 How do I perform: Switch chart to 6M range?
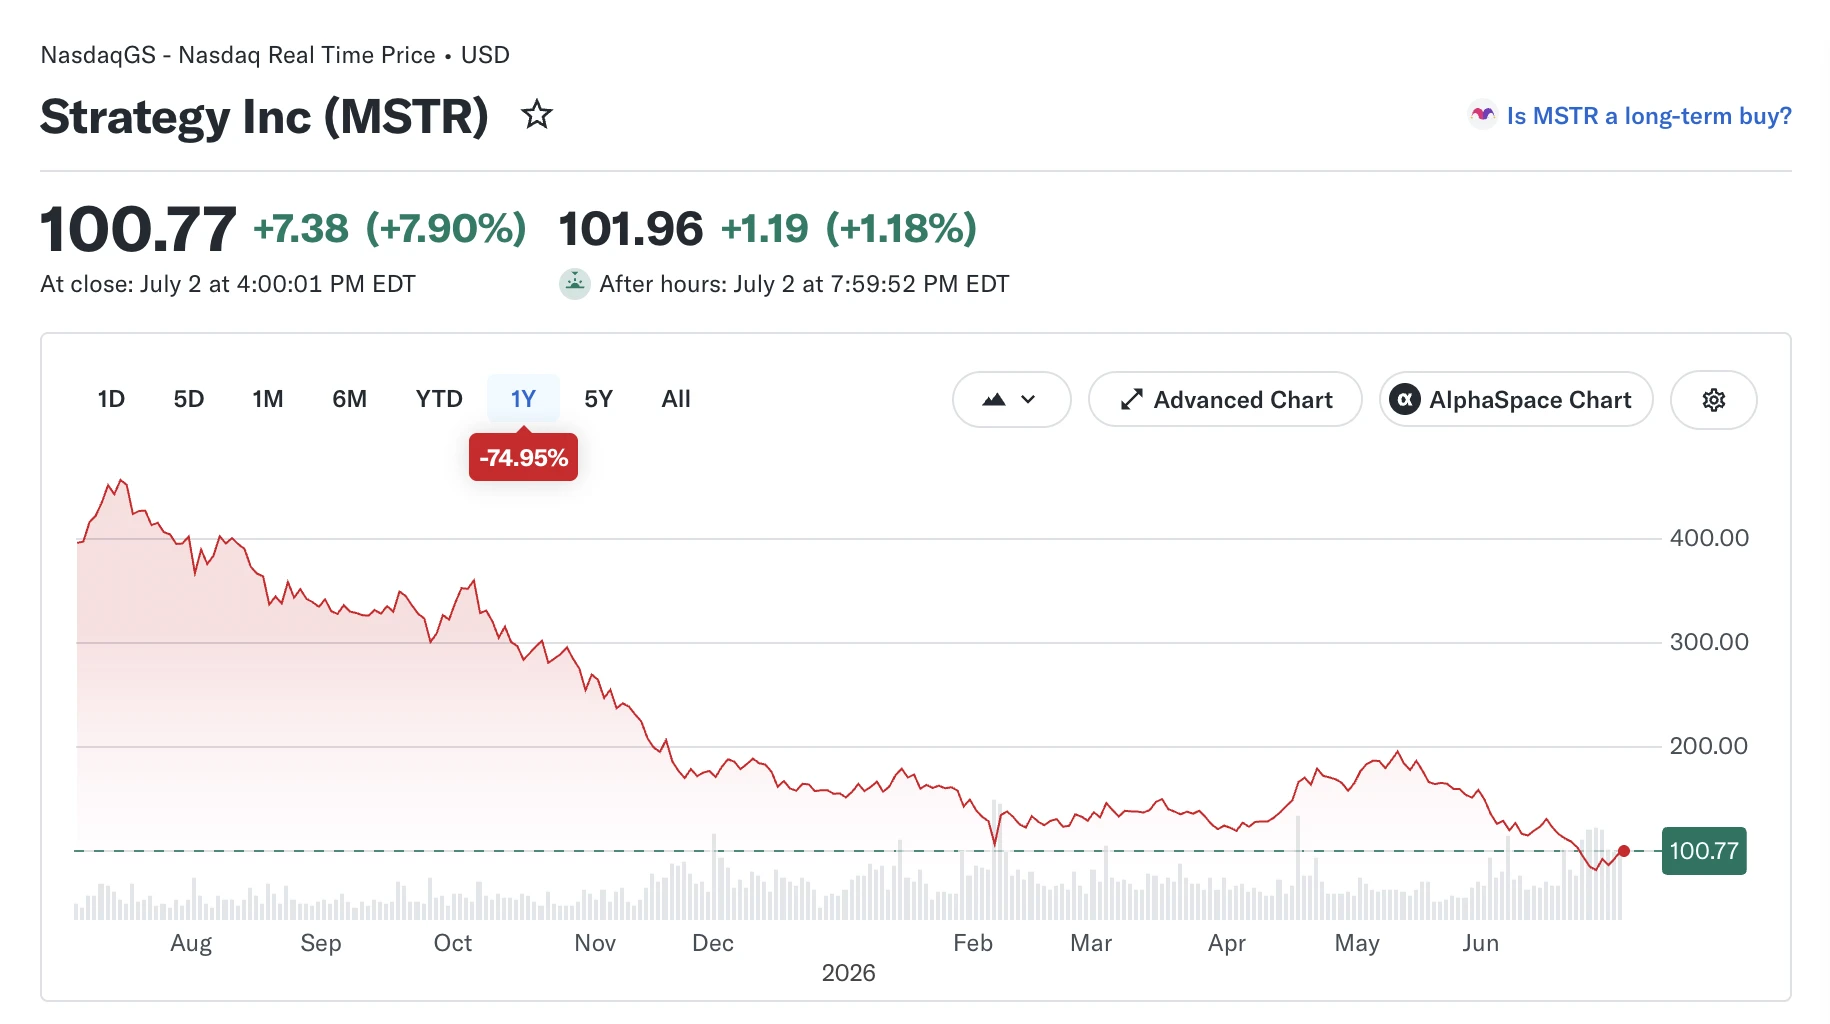(349, 399)
